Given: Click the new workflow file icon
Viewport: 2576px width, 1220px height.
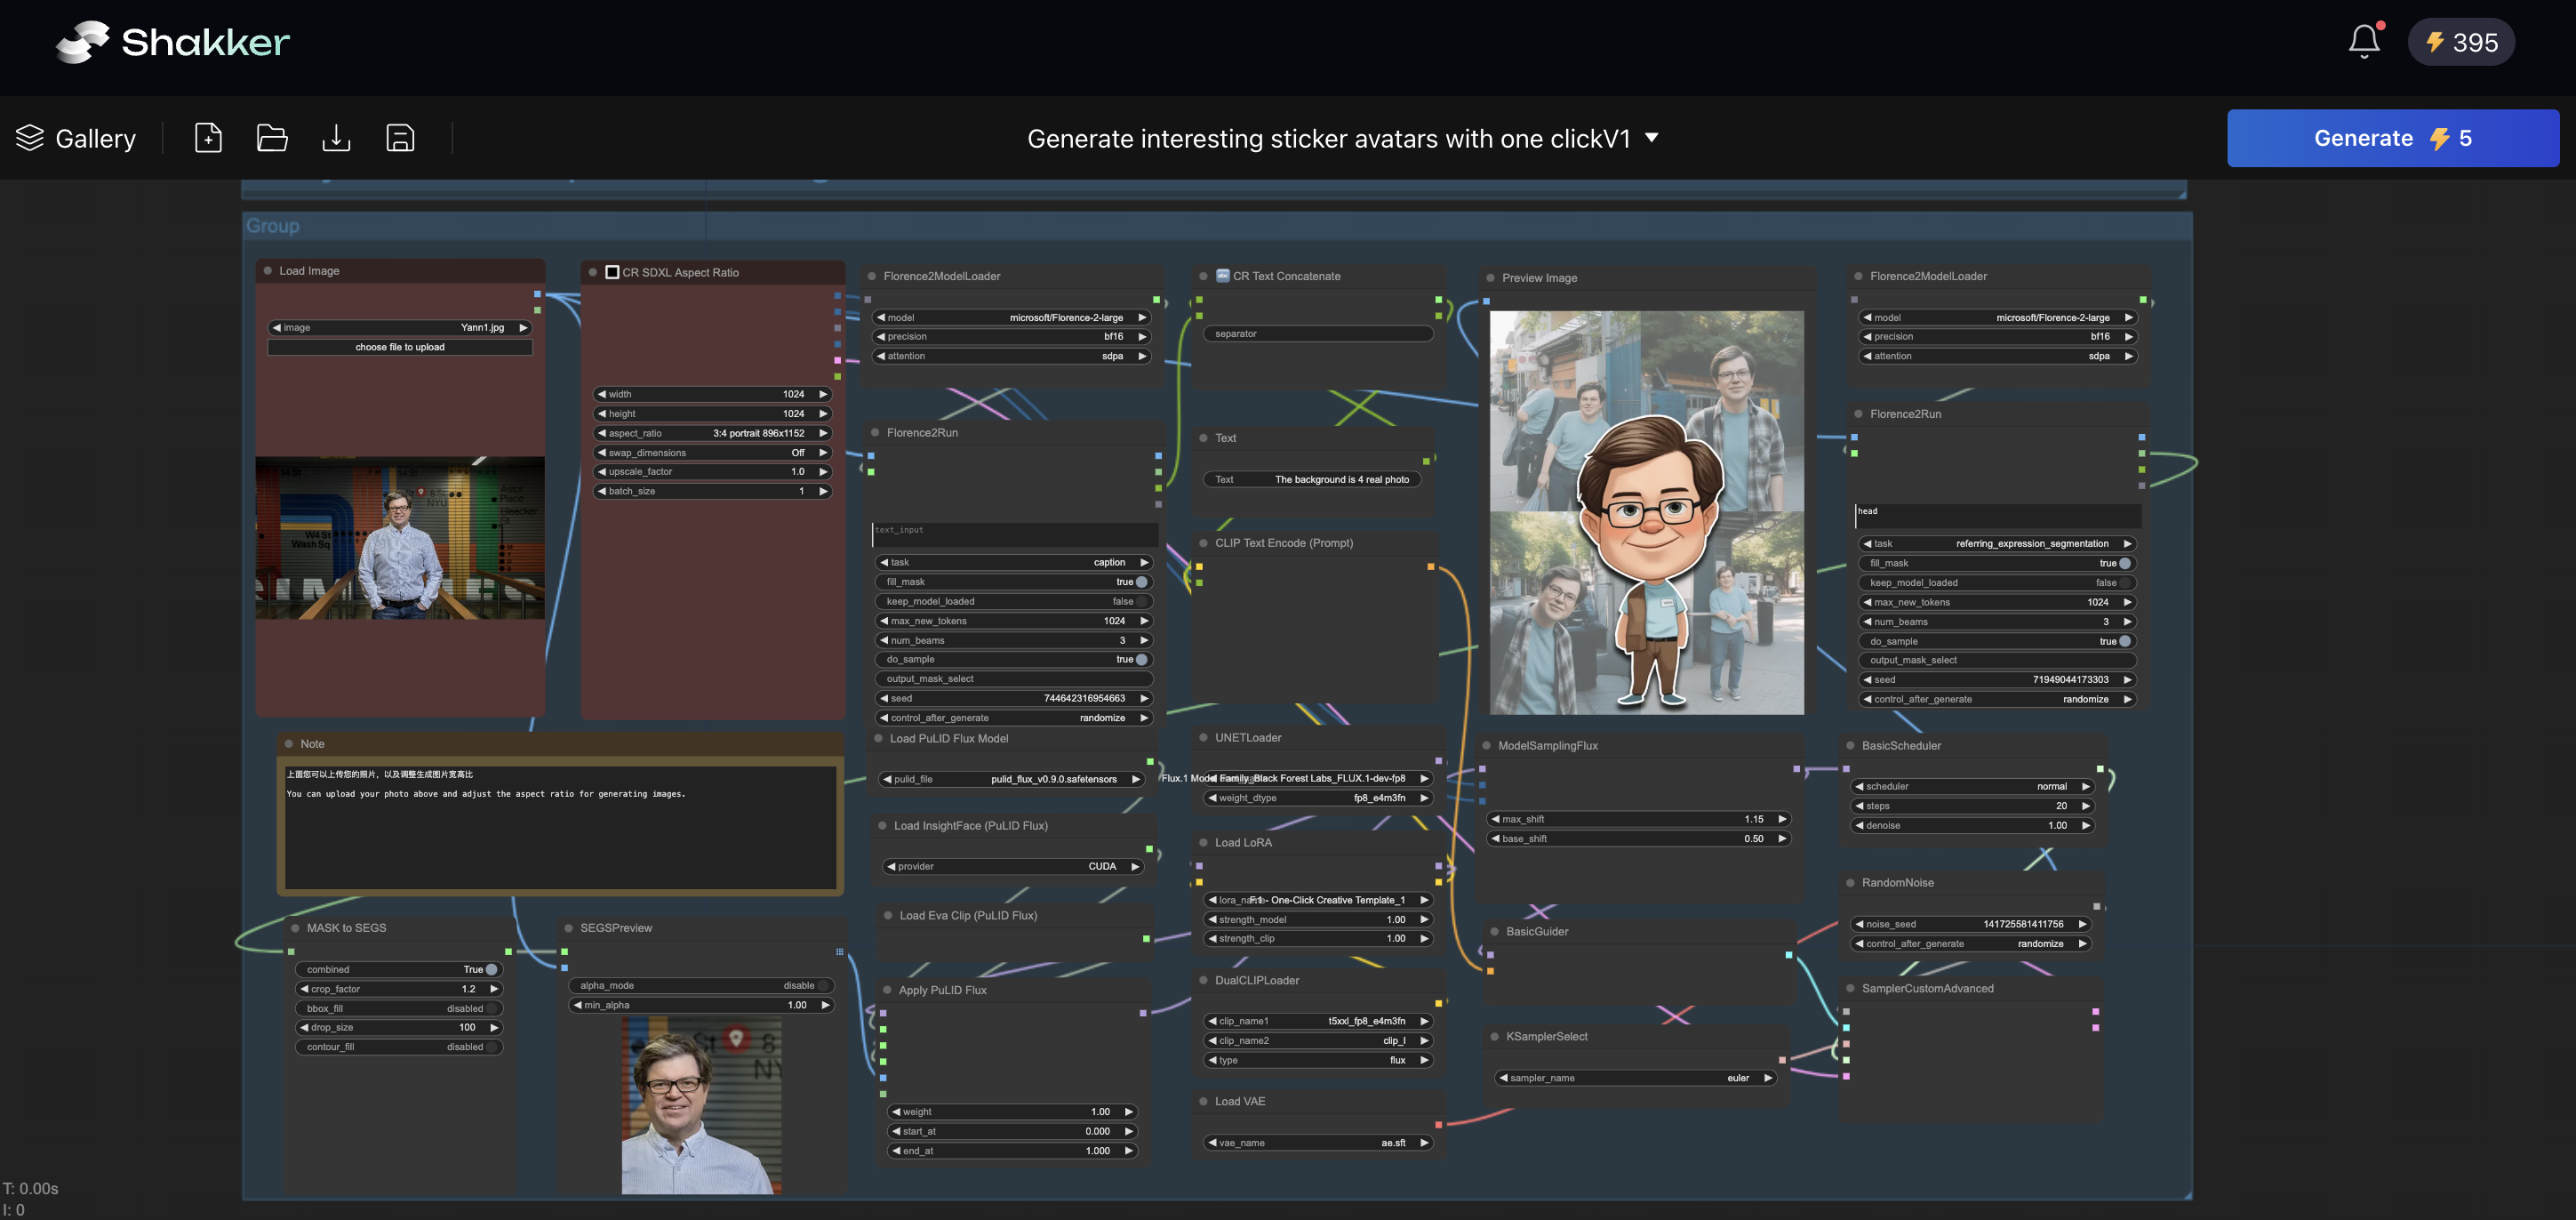Looking at the screenshot, I should pyautogui.click(x=208, y=138).
